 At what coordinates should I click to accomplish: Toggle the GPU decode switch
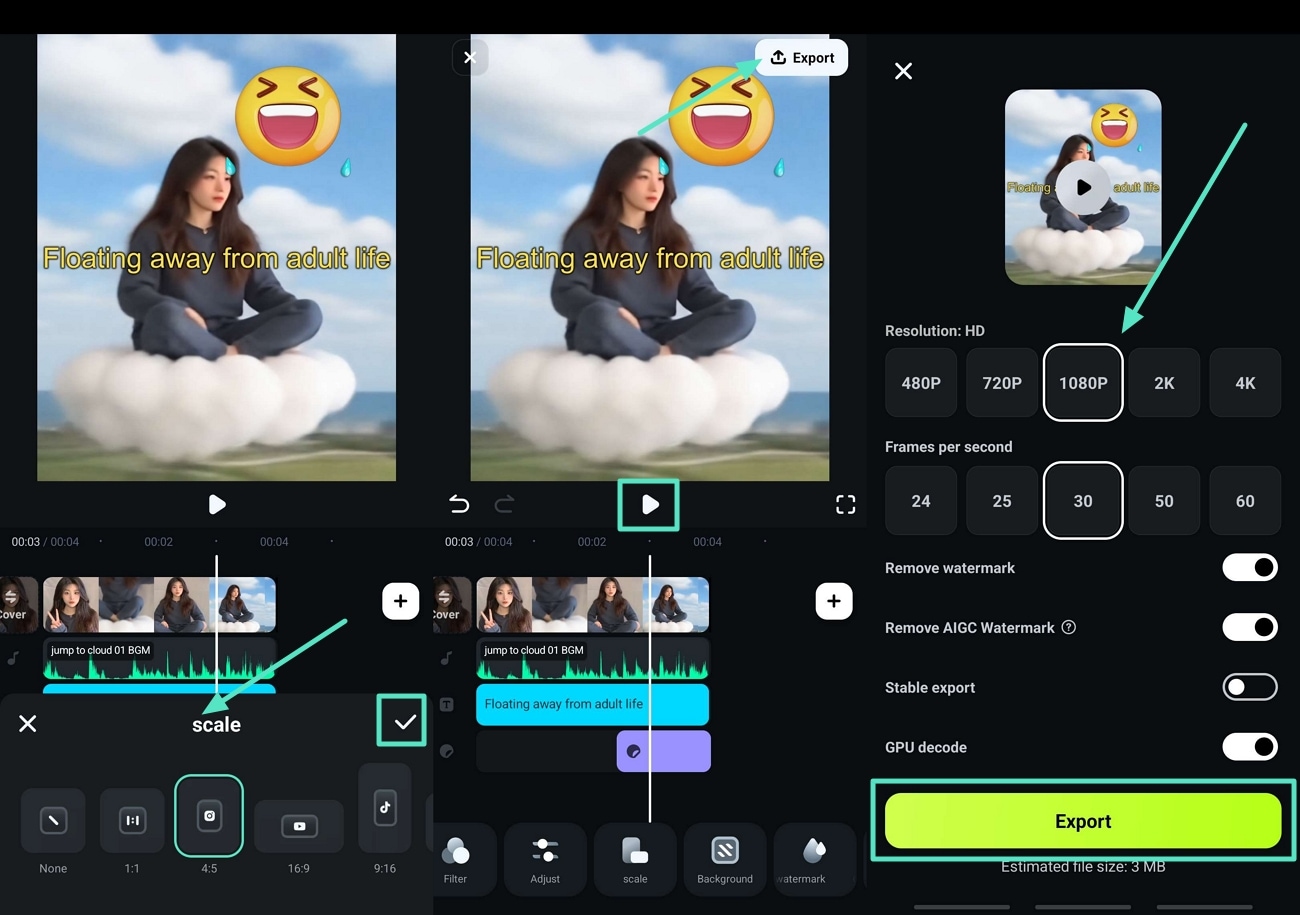point(1250,747)
